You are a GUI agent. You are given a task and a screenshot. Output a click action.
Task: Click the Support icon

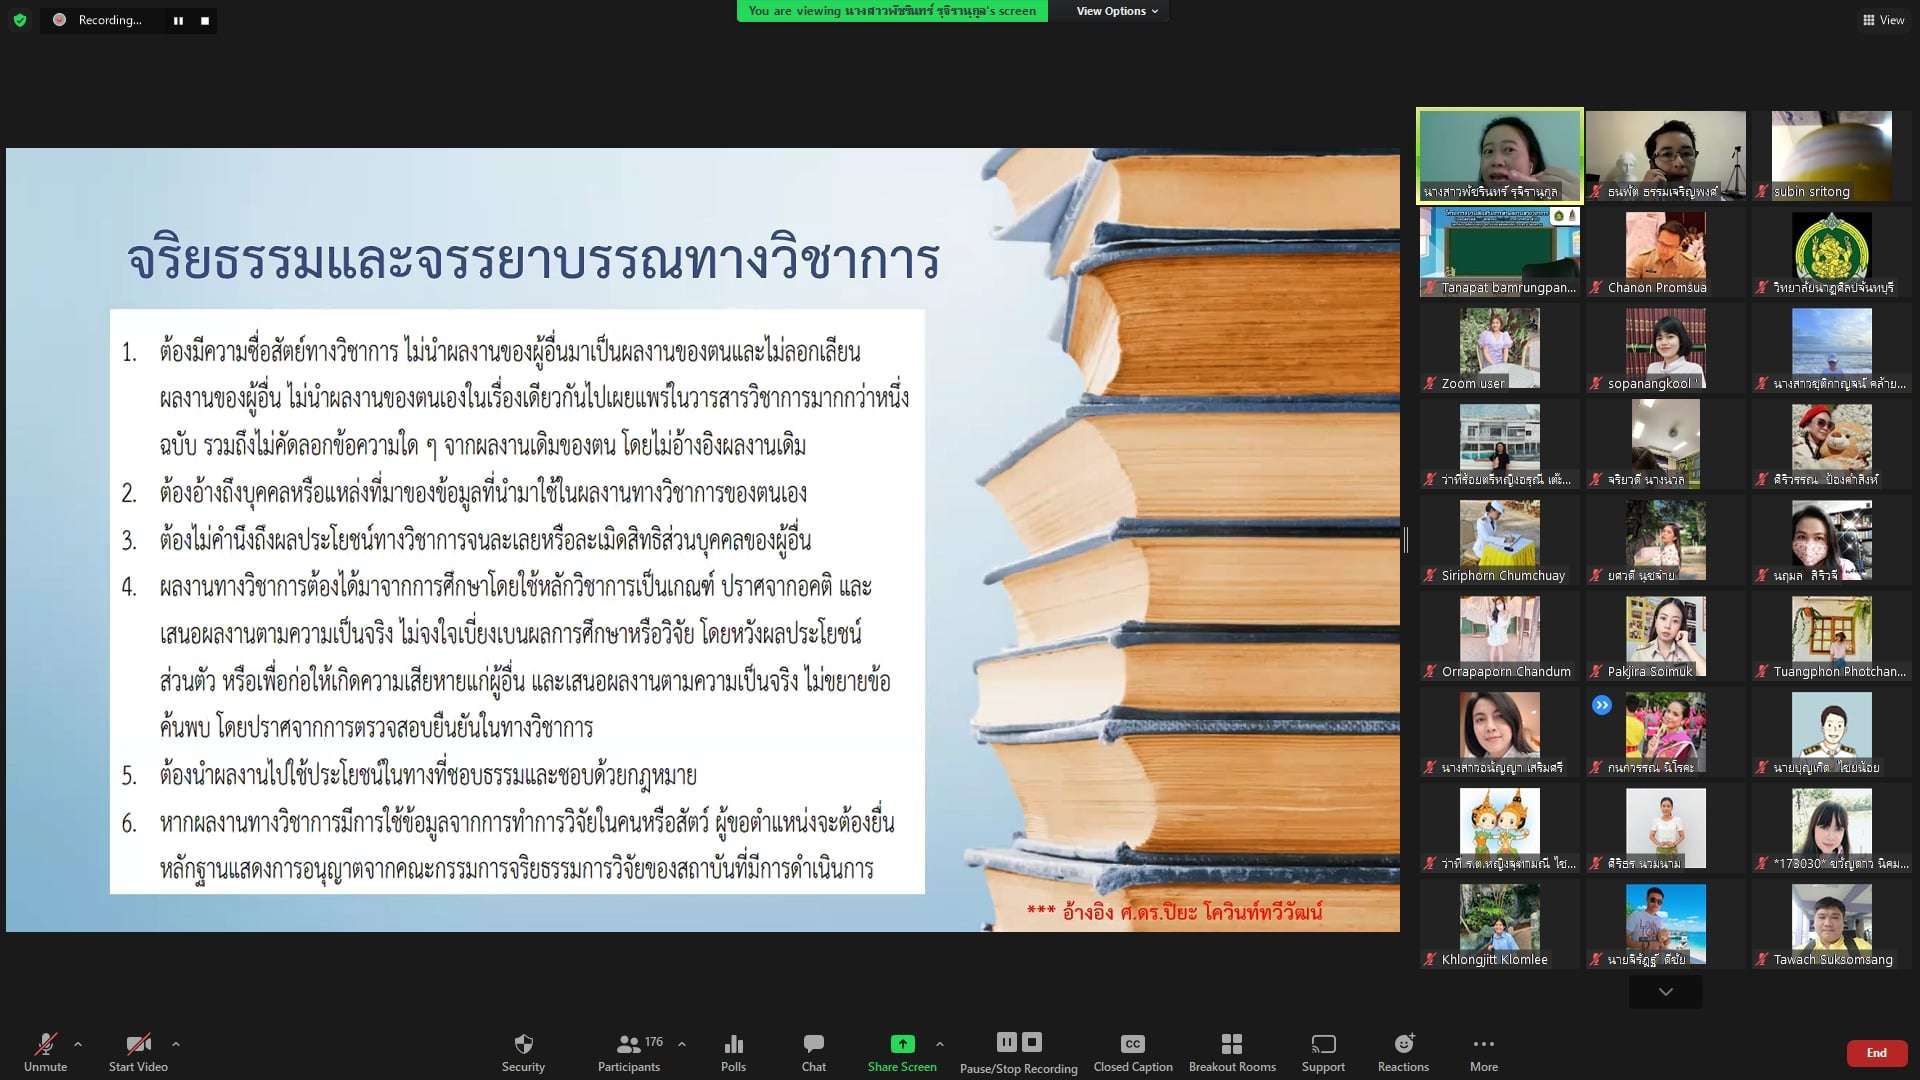1323,1045
